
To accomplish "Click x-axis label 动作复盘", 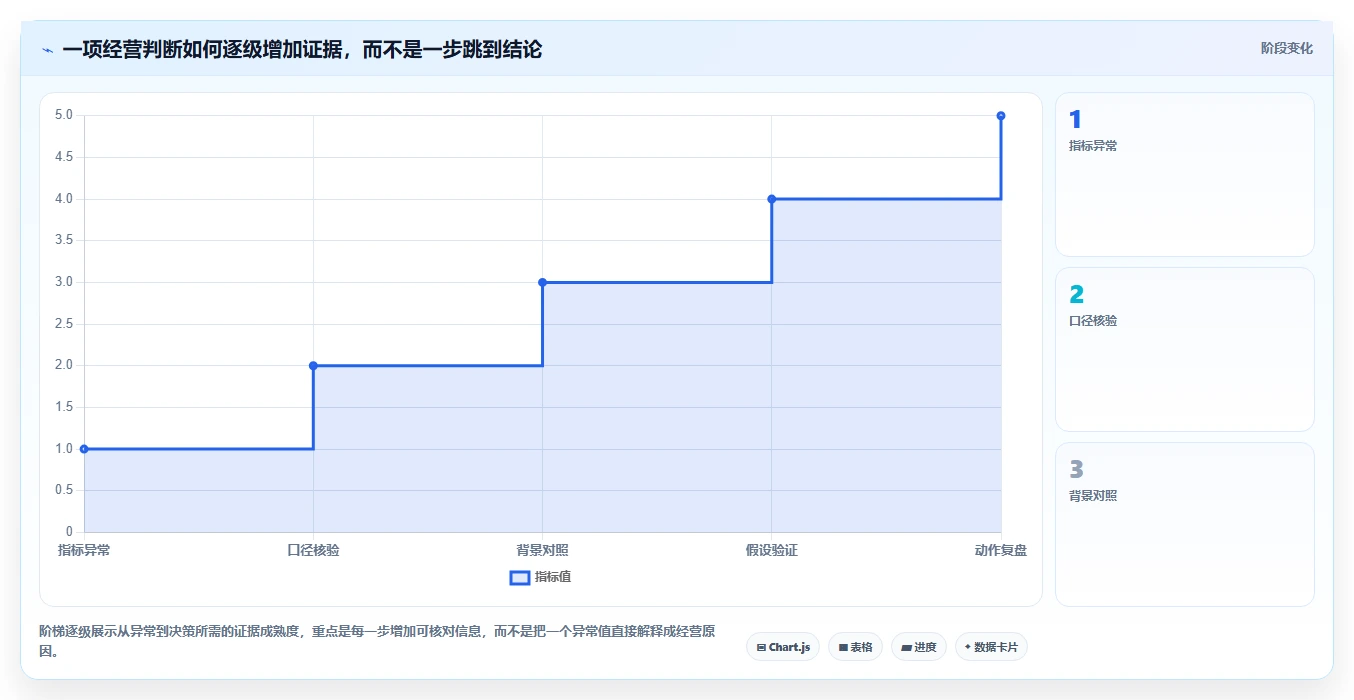I will pos(1001,550).
